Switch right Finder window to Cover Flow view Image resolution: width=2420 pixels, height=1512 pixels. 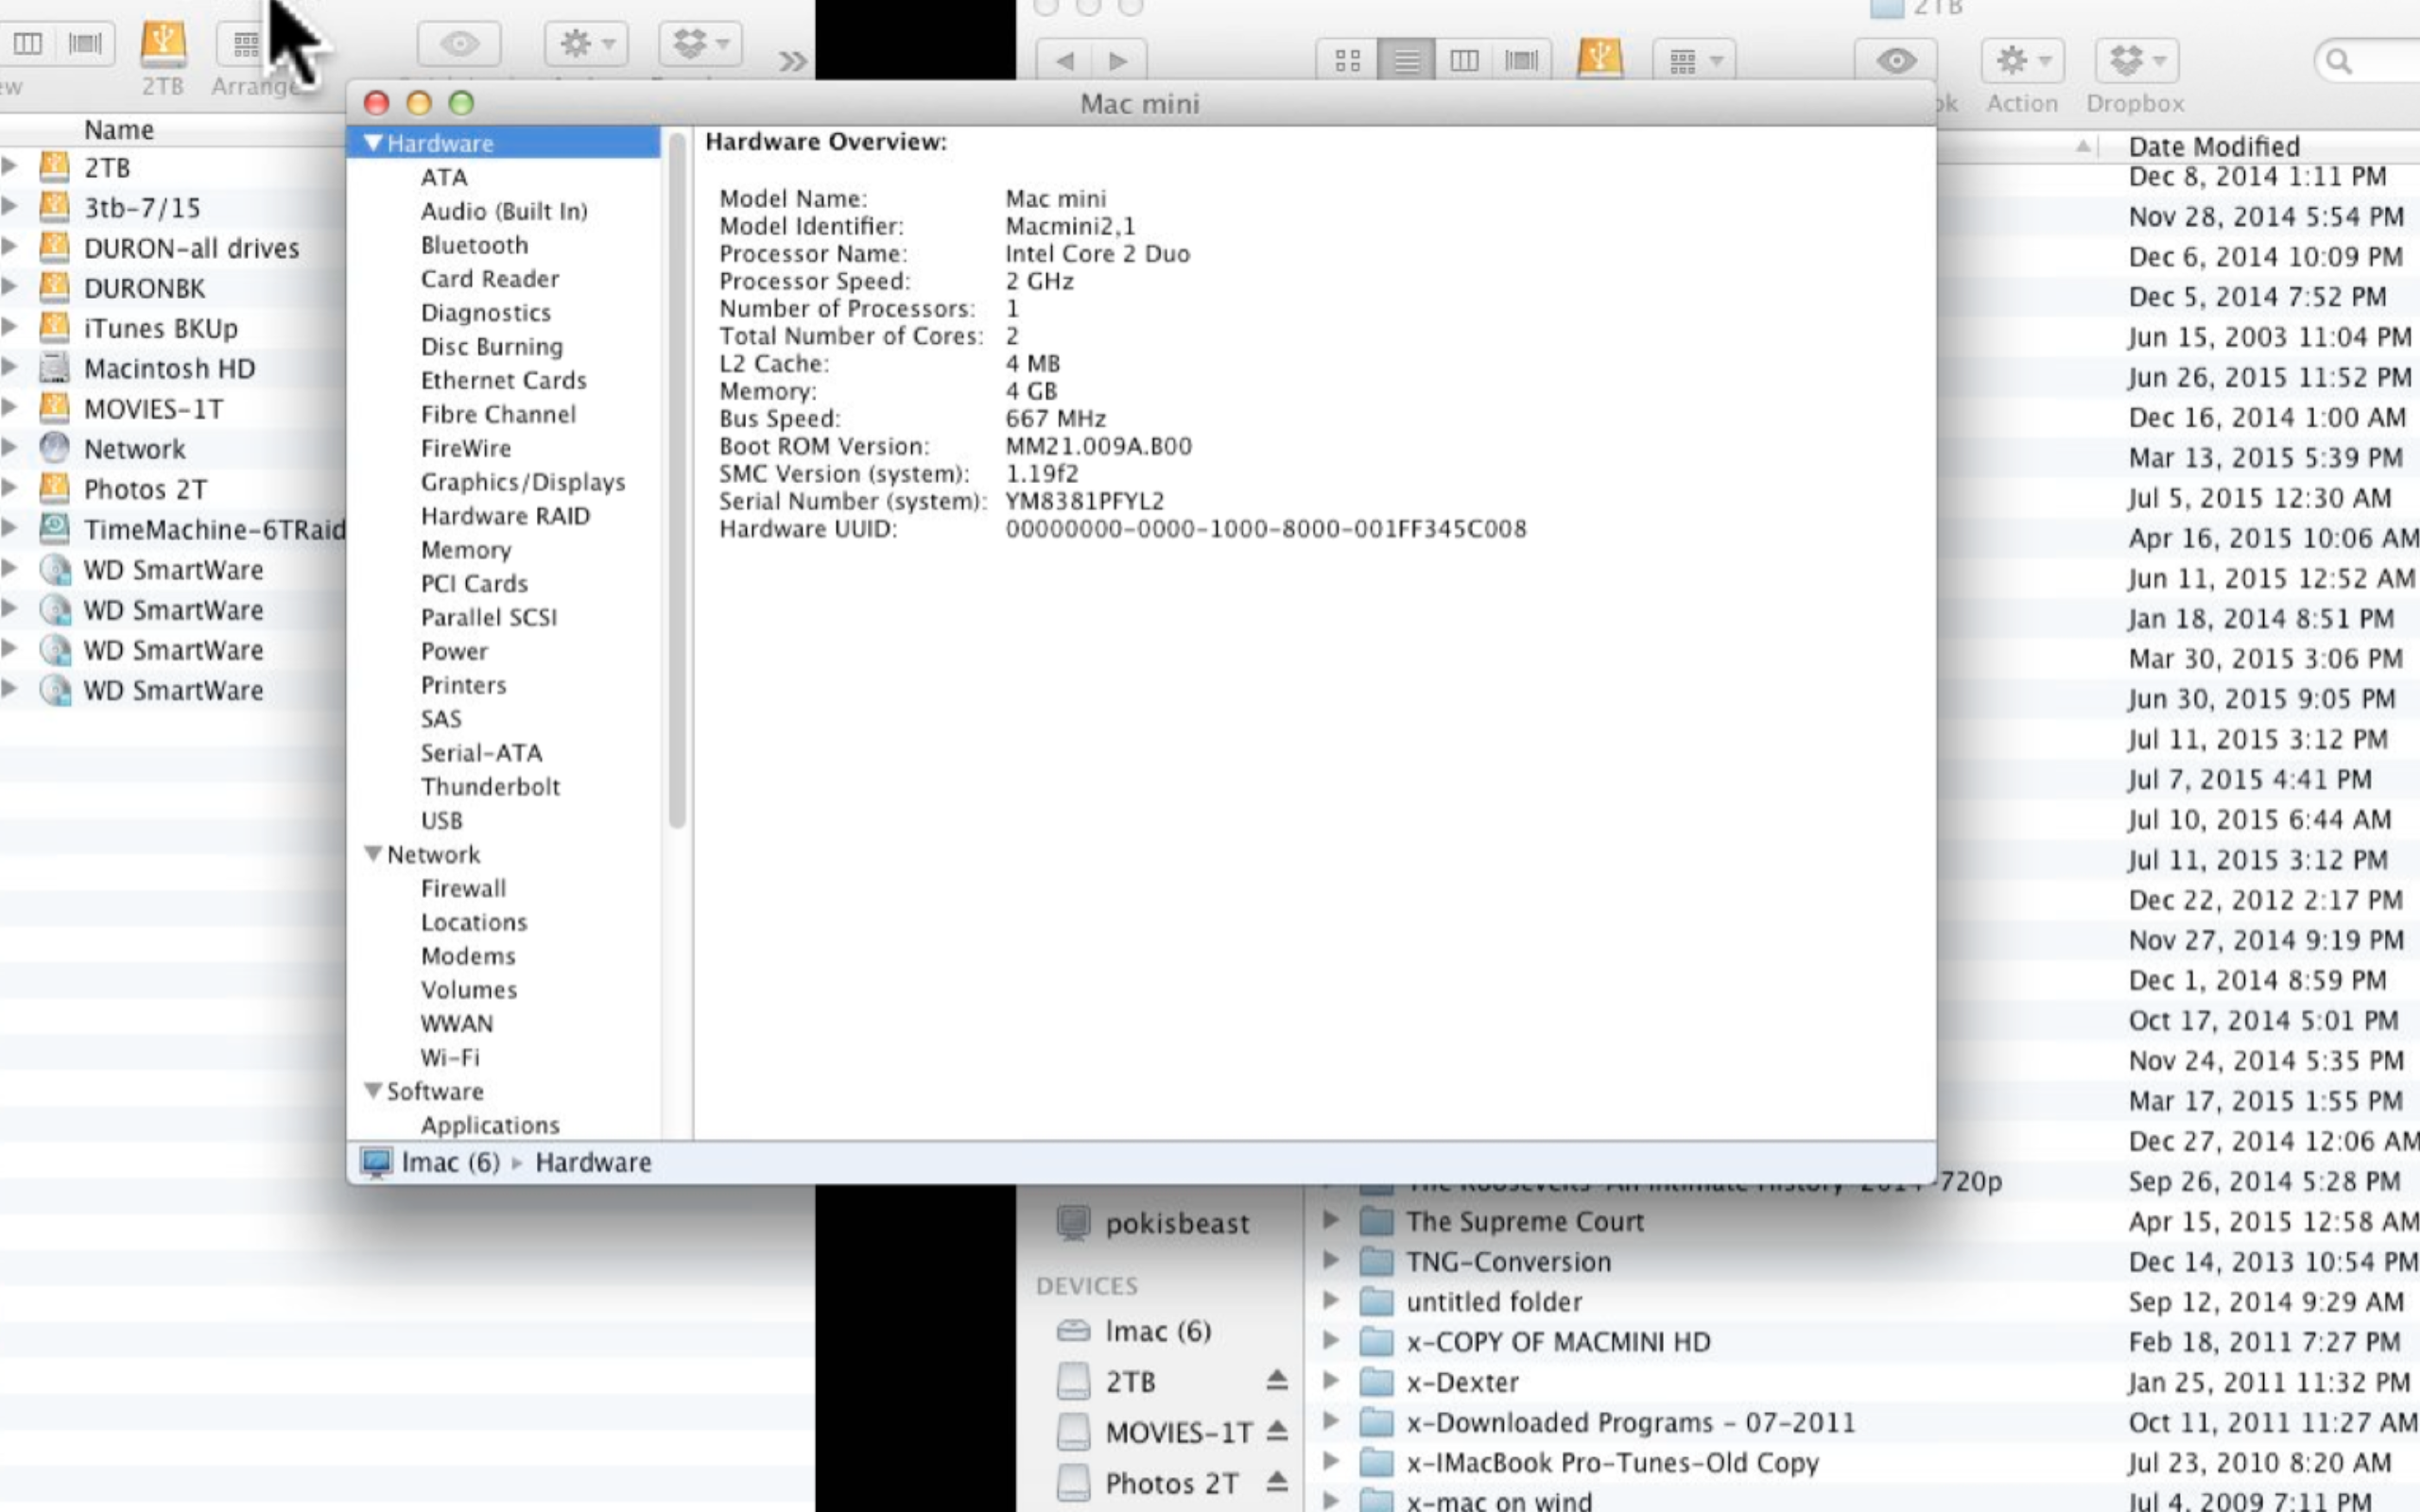point(1522,61)
